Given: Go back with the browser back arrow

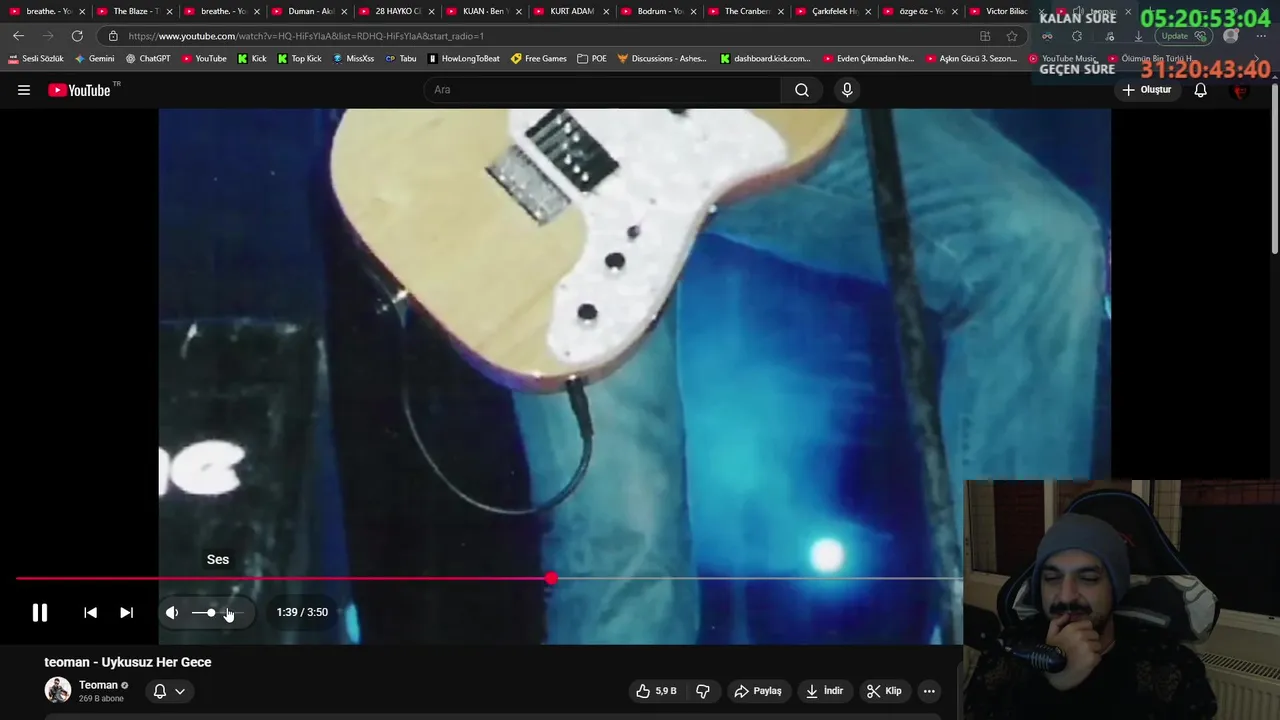Looking at the screenshot, I should 18,36.
